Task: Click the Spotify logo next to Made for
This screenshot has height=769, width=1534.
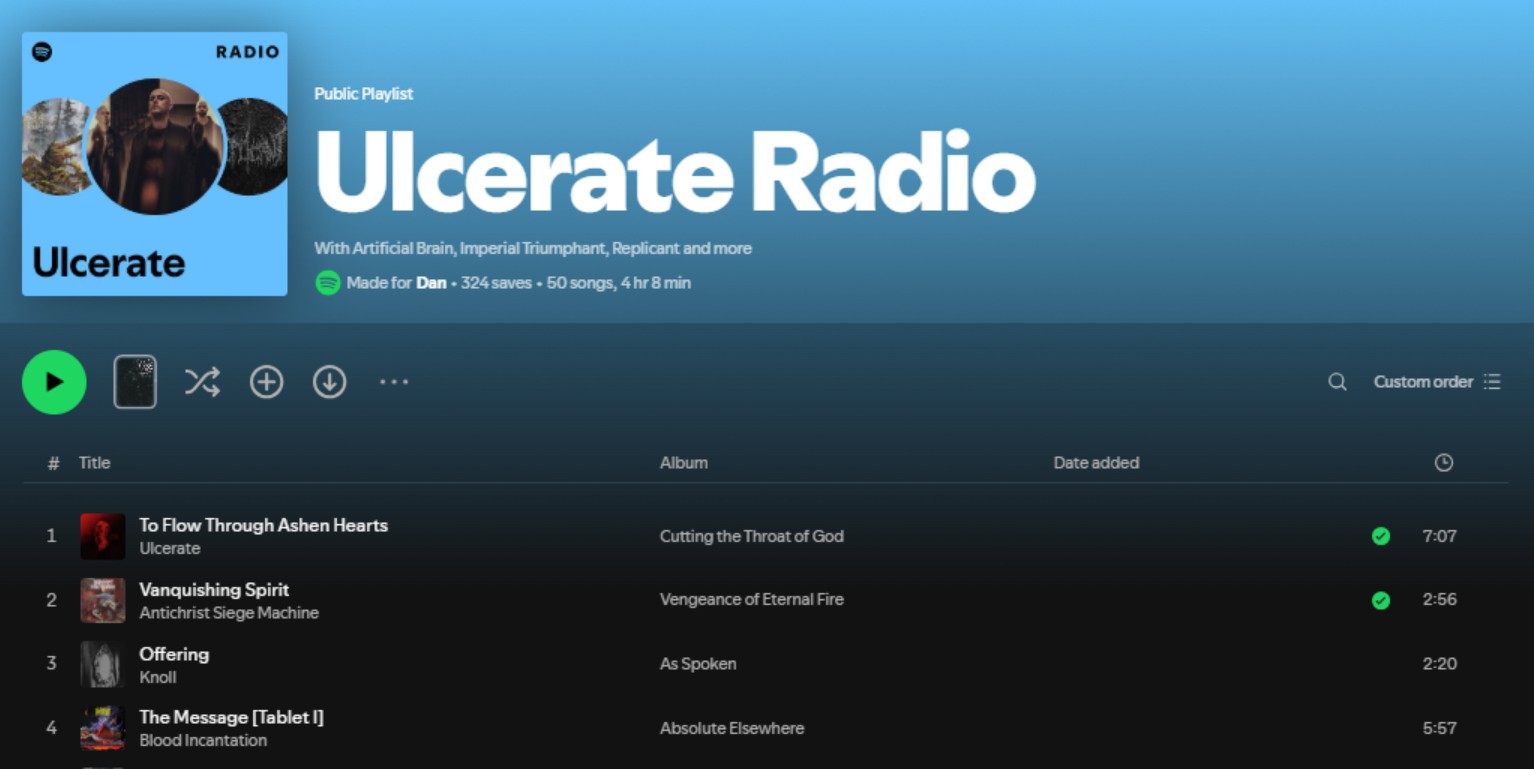Action: (327, 283)
